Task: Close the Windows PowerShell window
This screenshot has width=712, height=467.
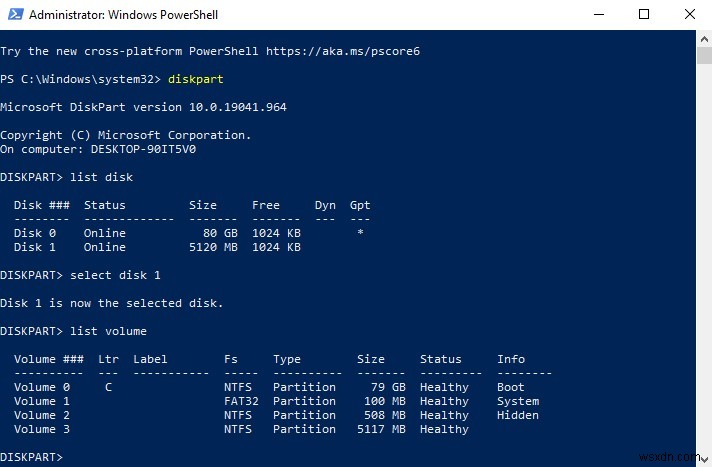Action: click(689, 15)
